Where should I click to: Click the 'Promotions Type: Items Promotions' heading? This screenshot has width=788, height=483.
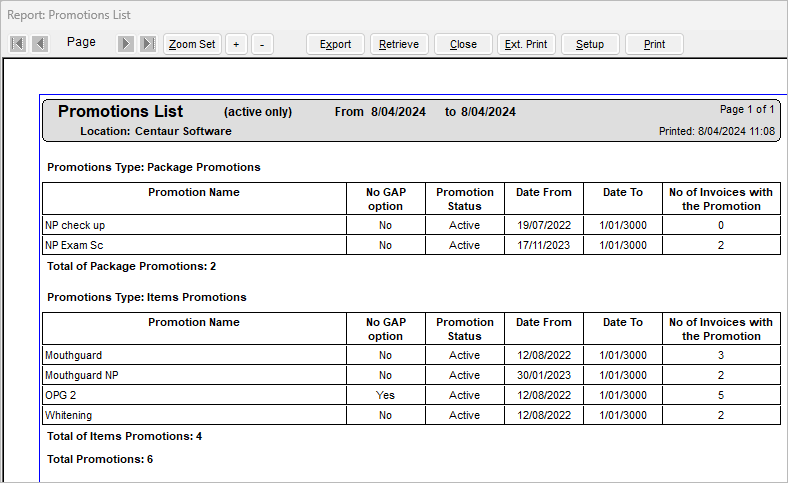point(147,298)
